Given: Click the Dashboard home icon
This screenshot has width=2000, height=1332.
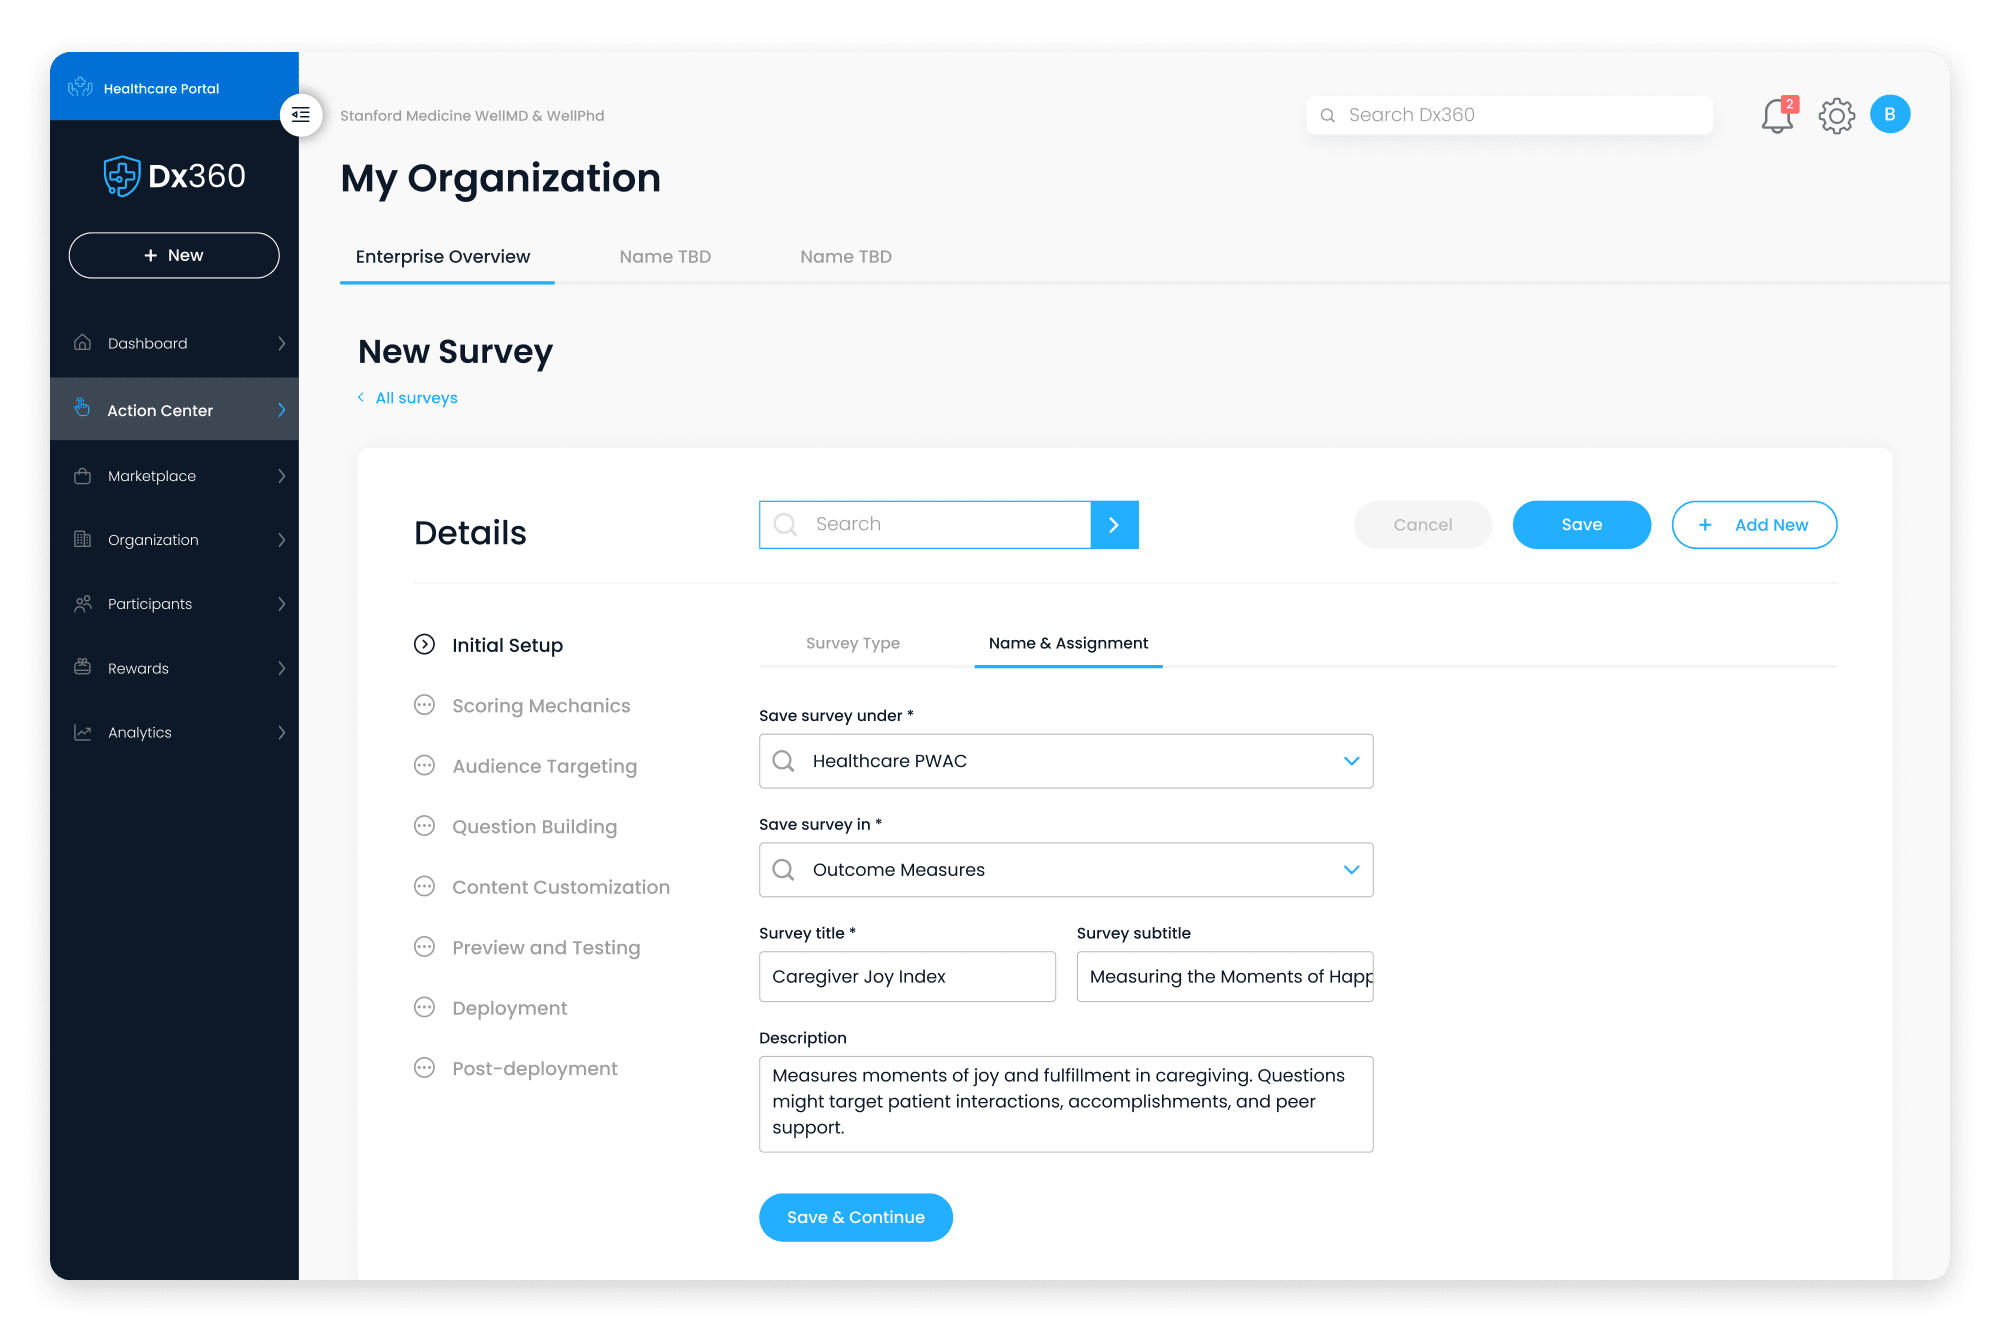Looking at the screenshot, I should tap(83, 343).
